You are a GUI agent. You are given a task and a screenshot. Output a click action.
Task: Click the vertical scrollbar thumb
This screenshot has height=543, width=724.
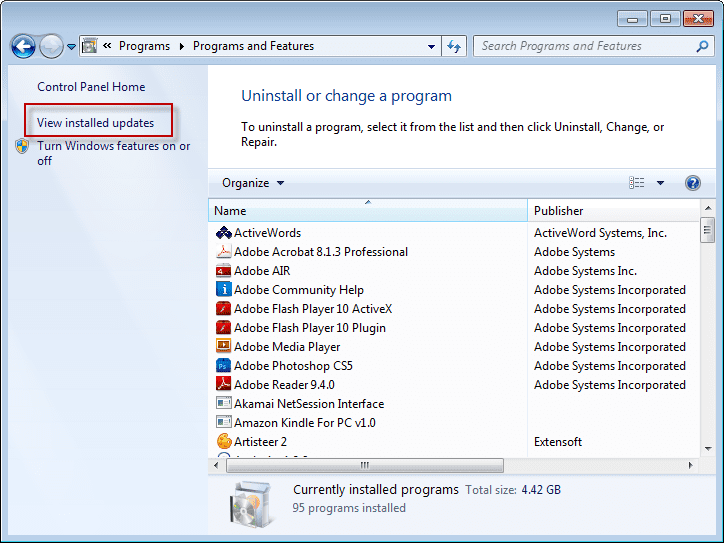tap(708, 230)
